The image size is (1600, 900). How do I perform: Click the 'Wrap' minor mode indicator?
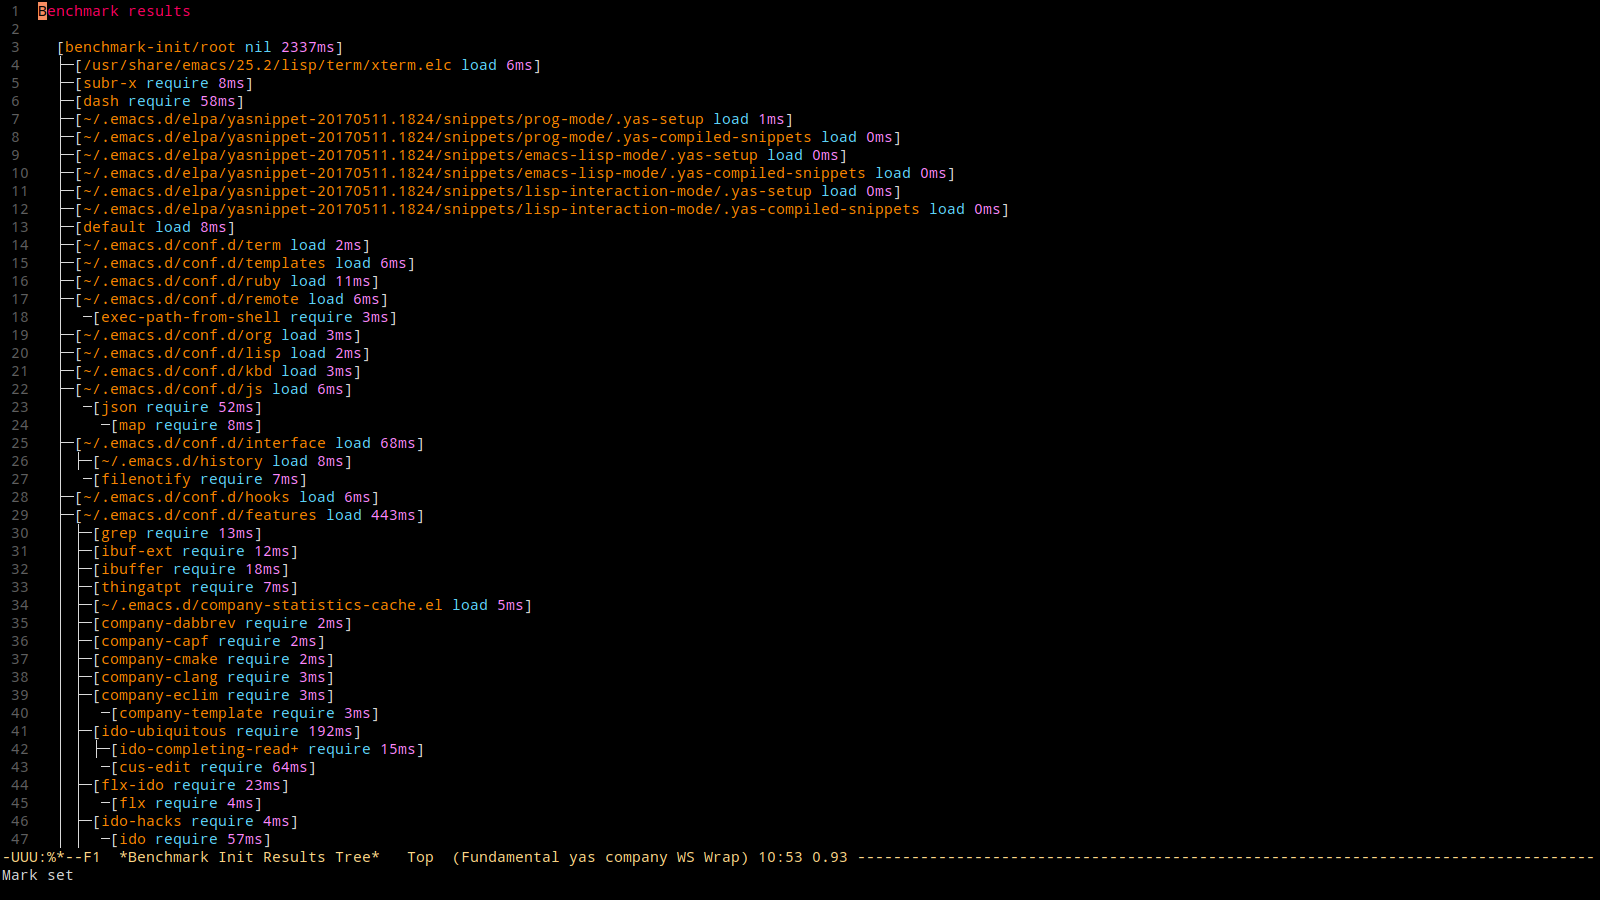[x=721, y=857]
